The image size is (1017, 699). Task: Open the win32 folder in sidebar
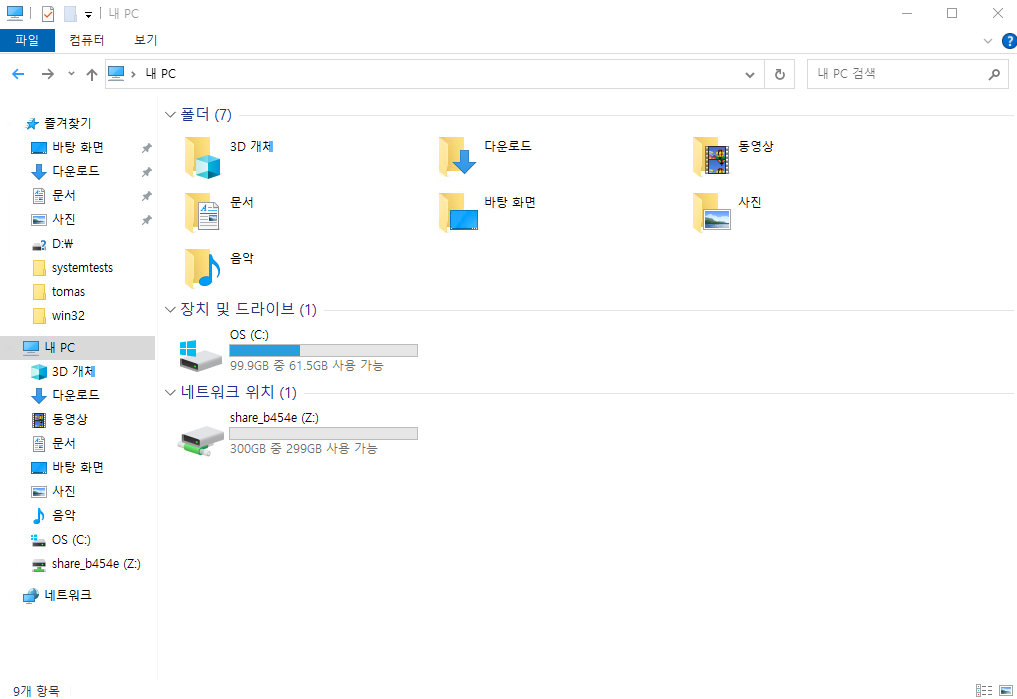[68, 316]
